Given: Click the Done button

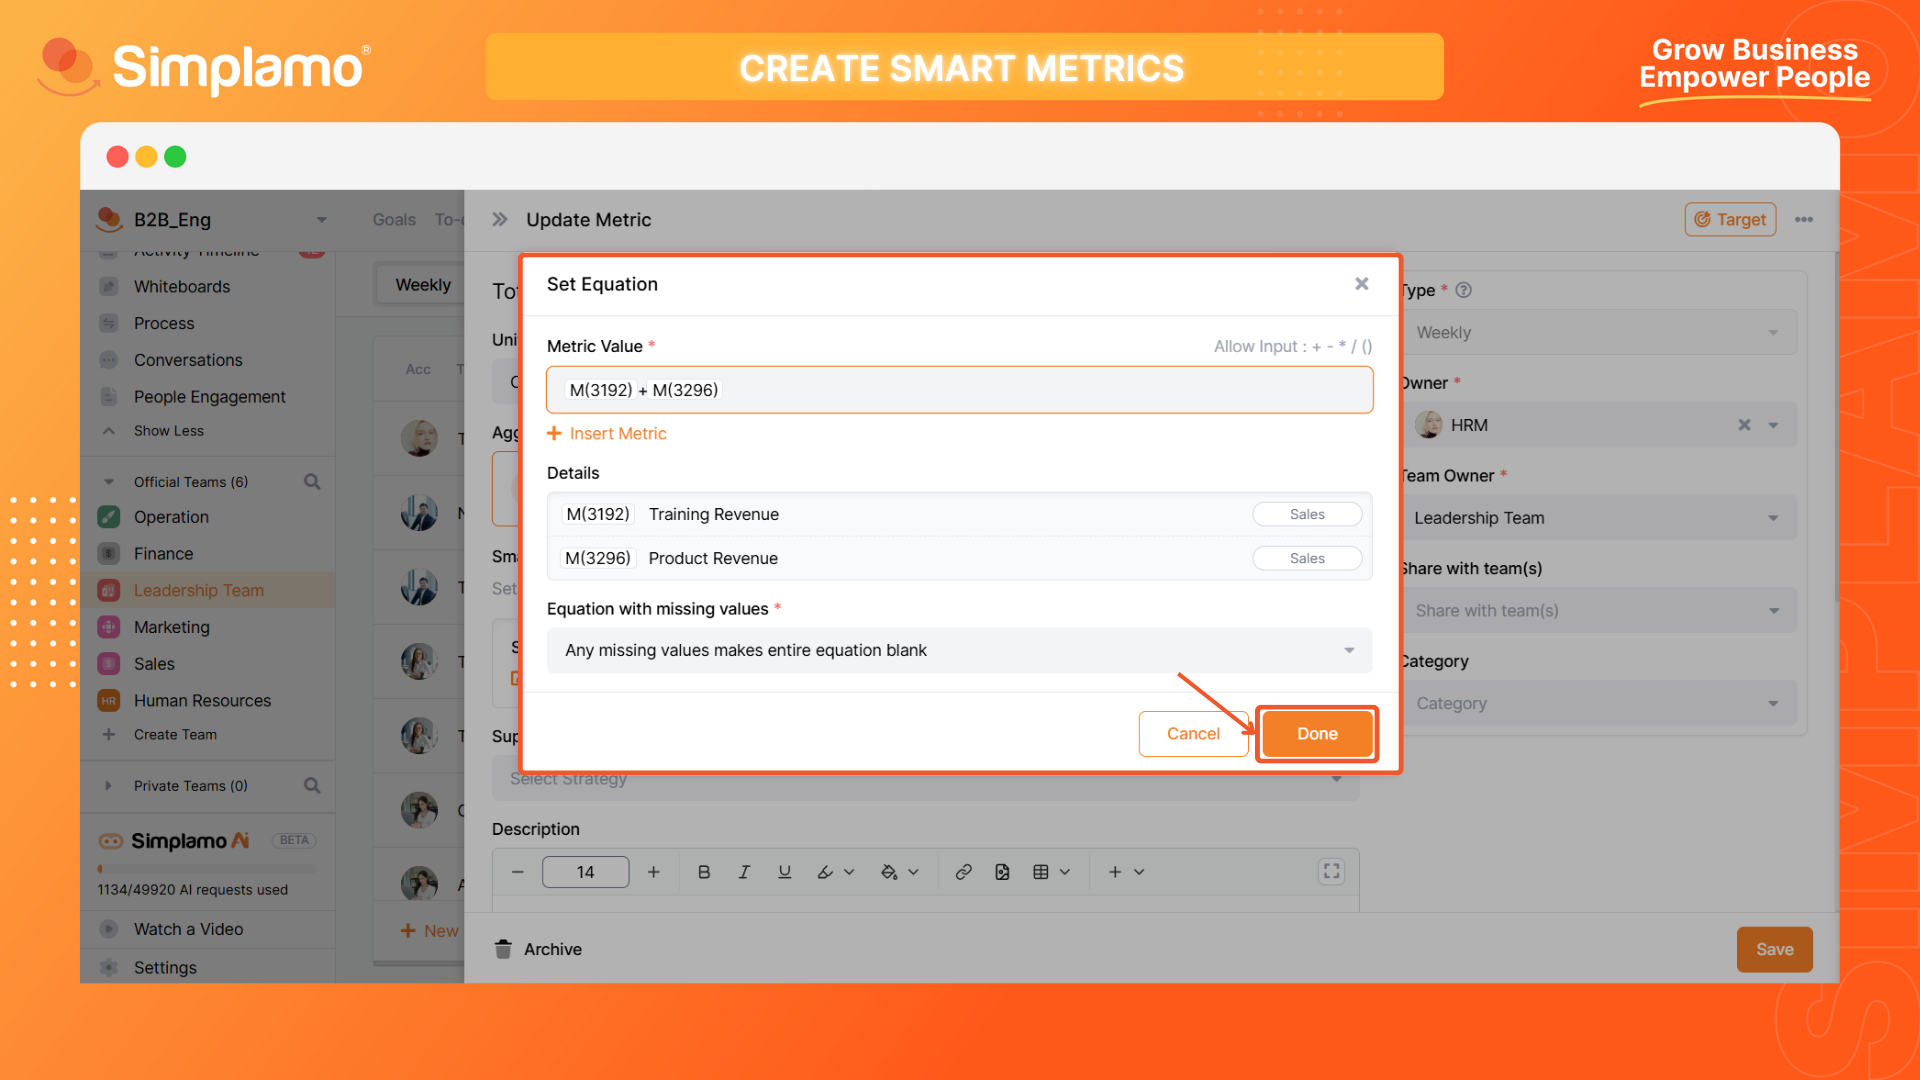Looking at the screenshot, I should tap(1317, 733).
